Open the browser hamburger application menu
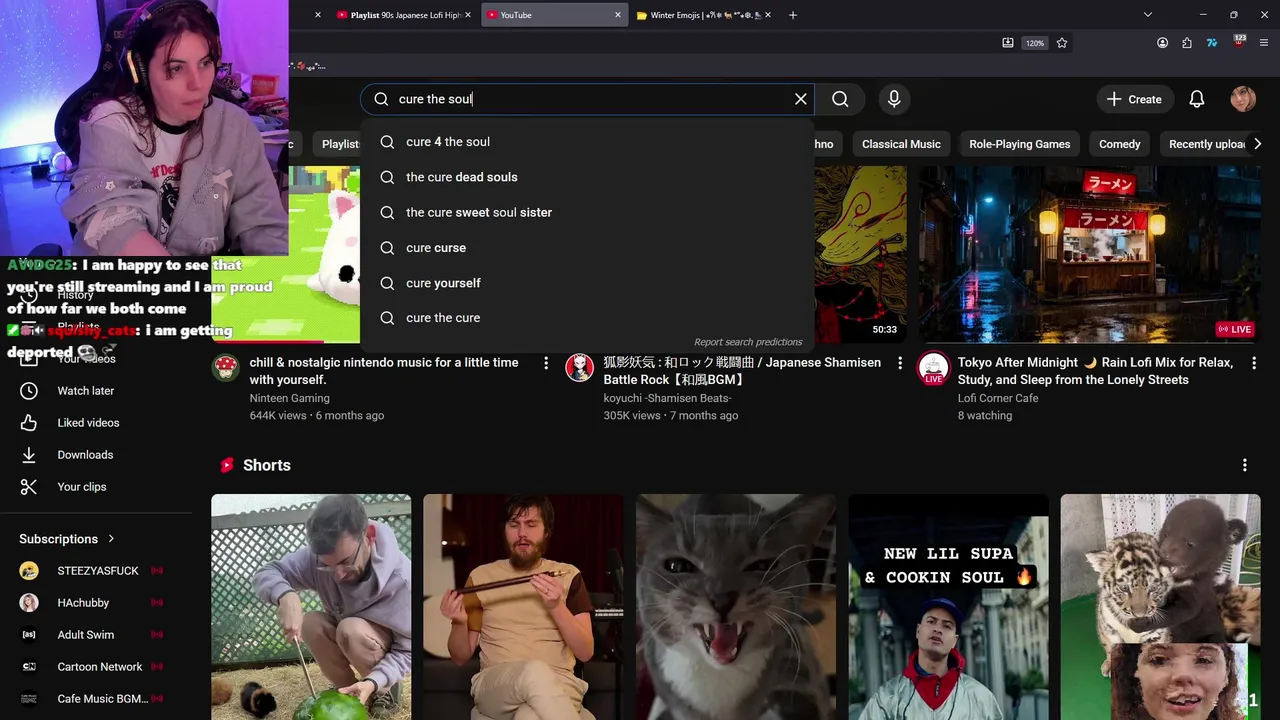This screenshot has height=720, width=1280. click(x=1265, y=43)
